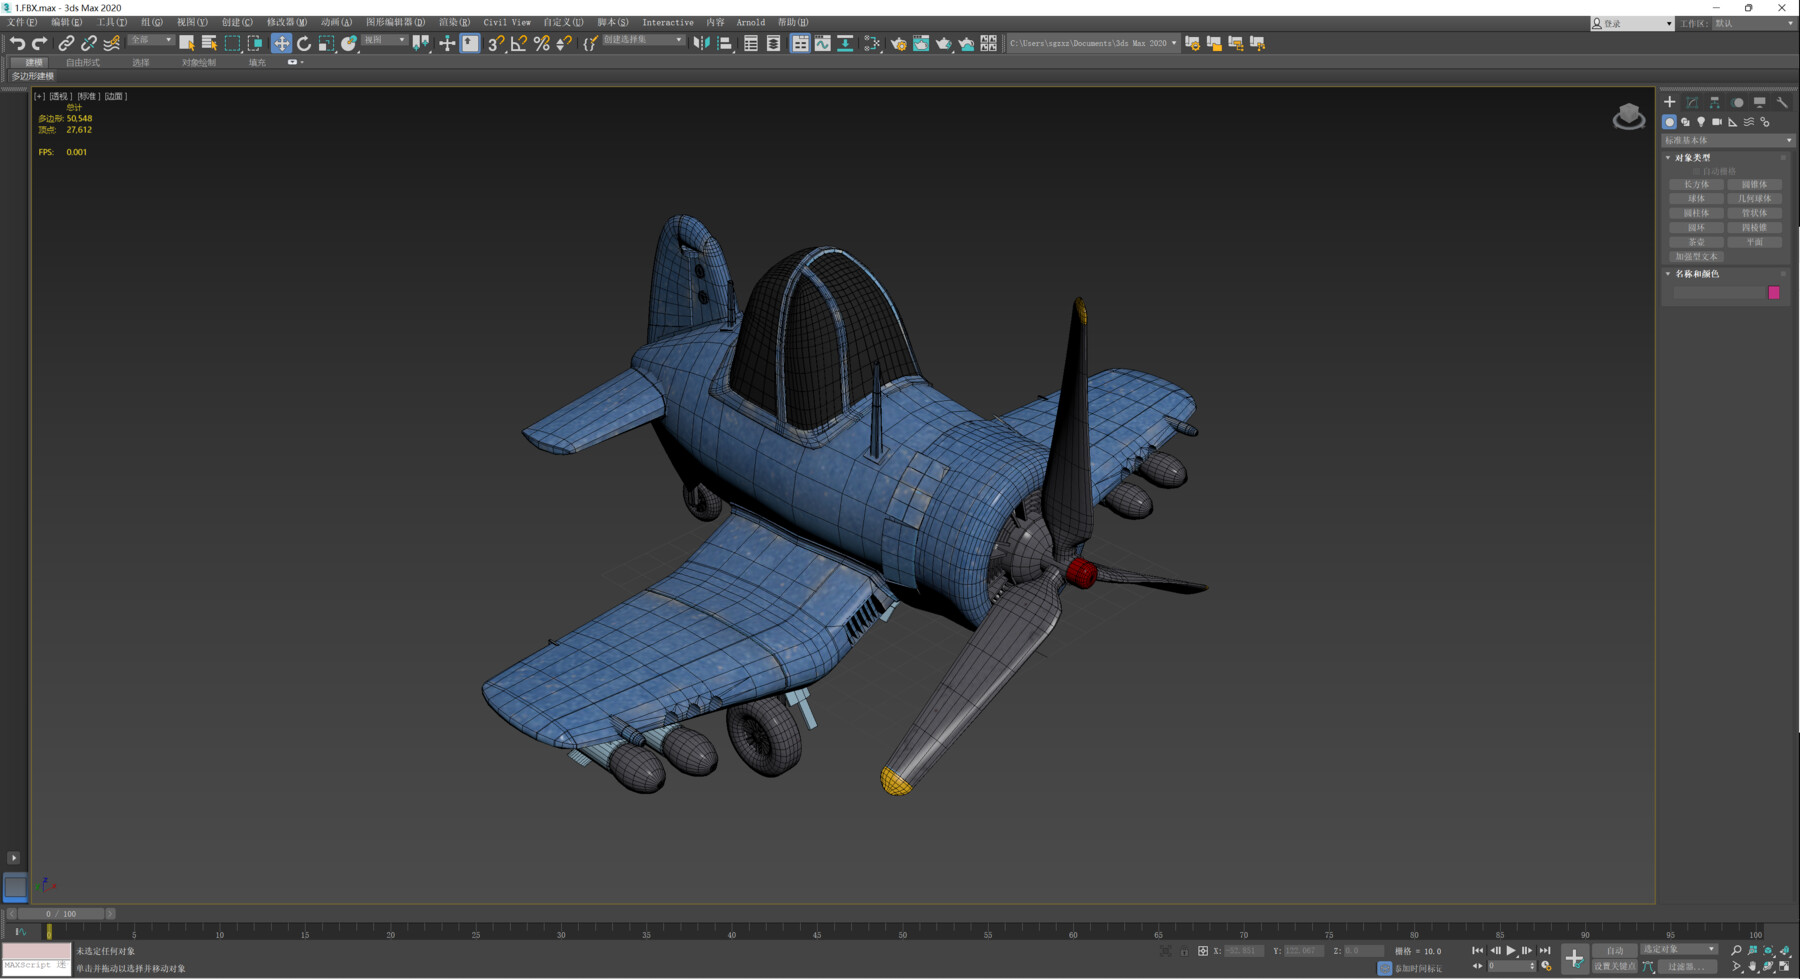
Task: Open the Standard Primitives category dropdown
Action: (x=1728, y=140)
